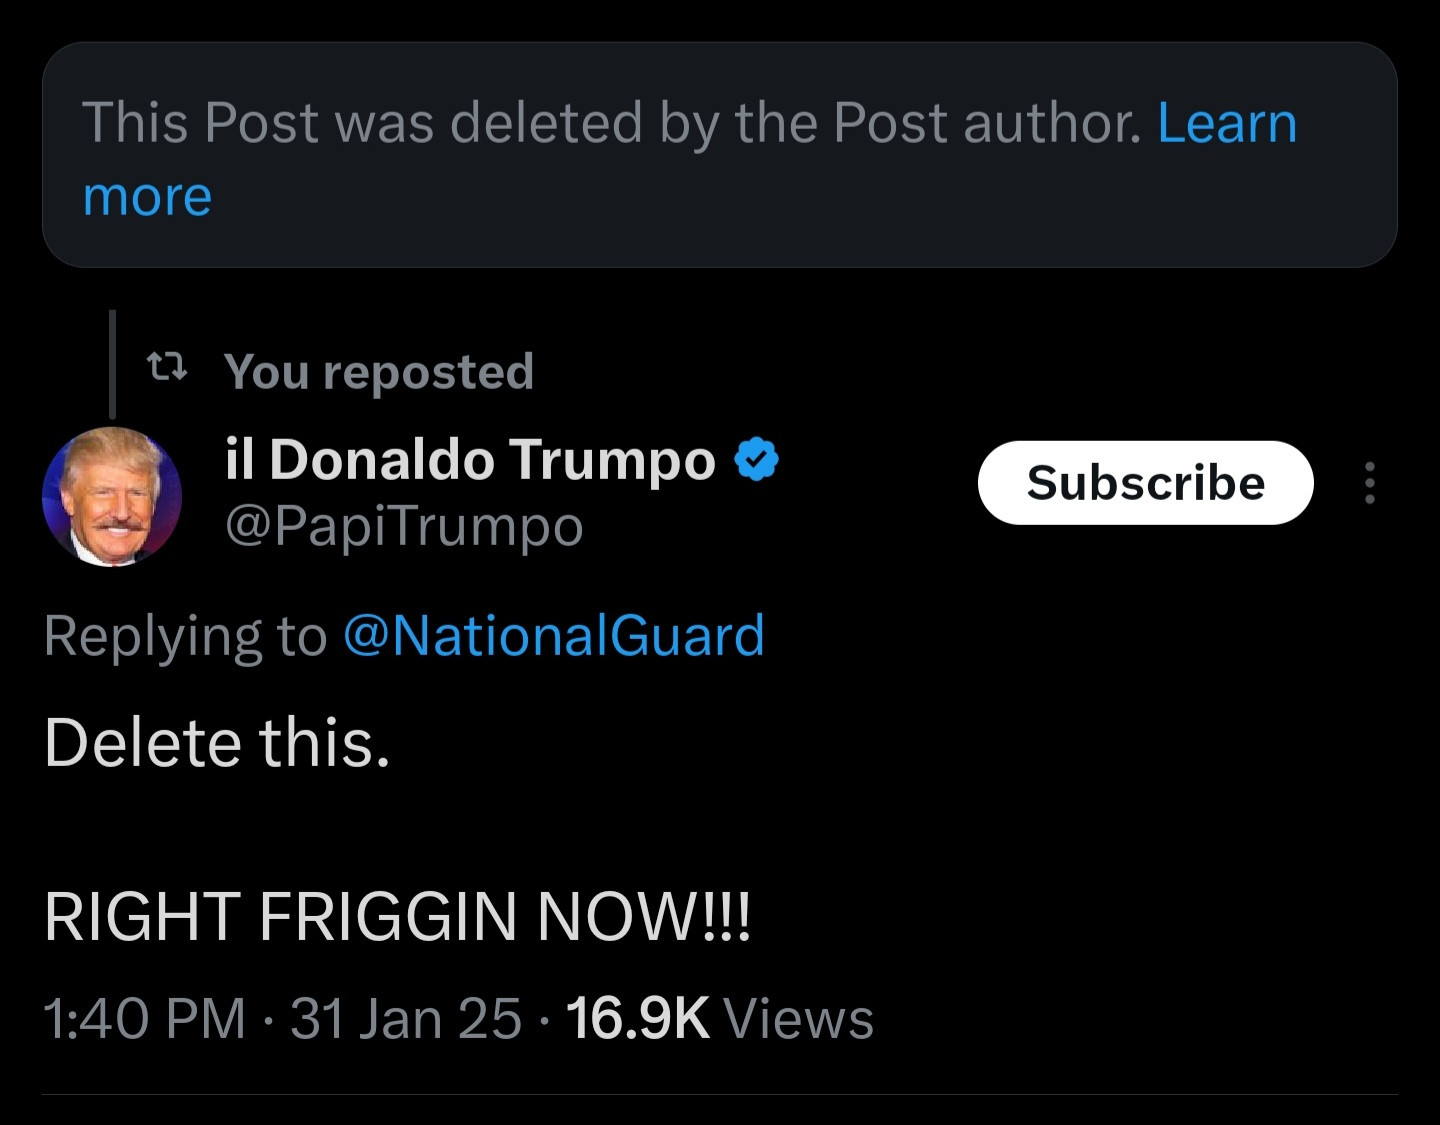Open il Donaldo Trumpo's profile picture

click(x=112, y=496)
